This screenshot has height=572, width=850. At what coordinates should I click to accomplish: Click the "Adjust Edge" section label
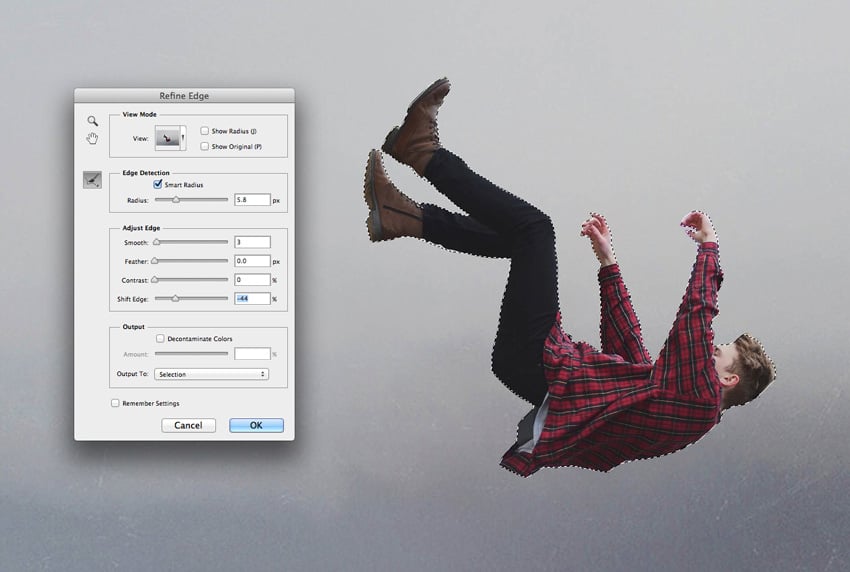141,228
